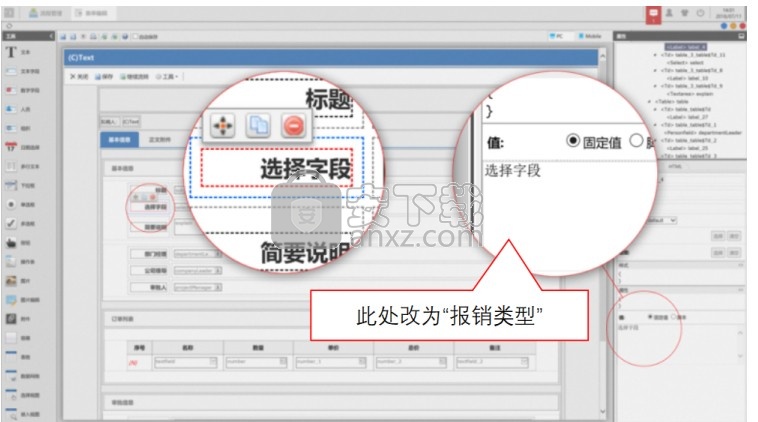Viewport: 758px width, 422px height.
Task: Select the <Select> select tree item
Action: click(685, 63)
